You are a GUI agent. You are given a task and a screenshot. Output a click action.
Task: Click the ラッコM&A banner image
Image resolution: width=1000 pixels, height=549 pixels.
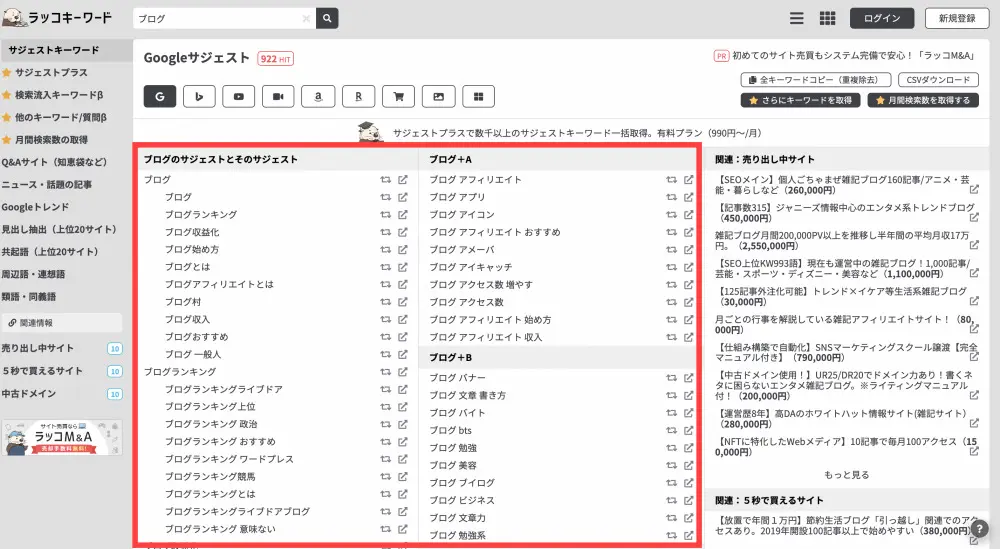pyautogui.click(x=62, y=437)
